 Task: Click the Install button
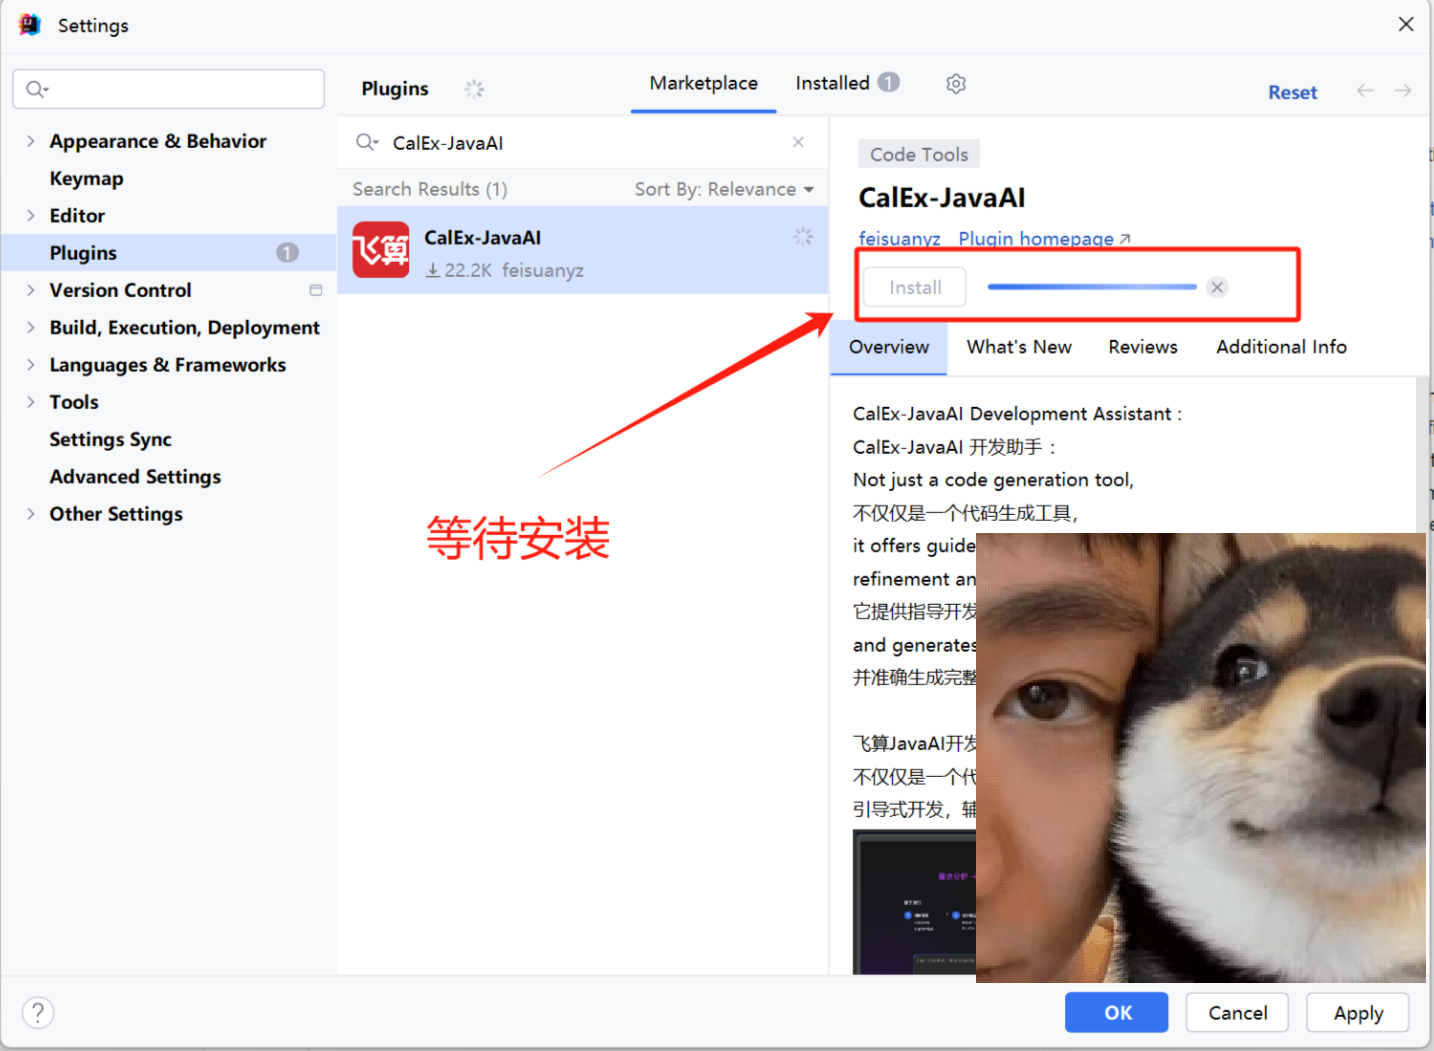[915, 287]
